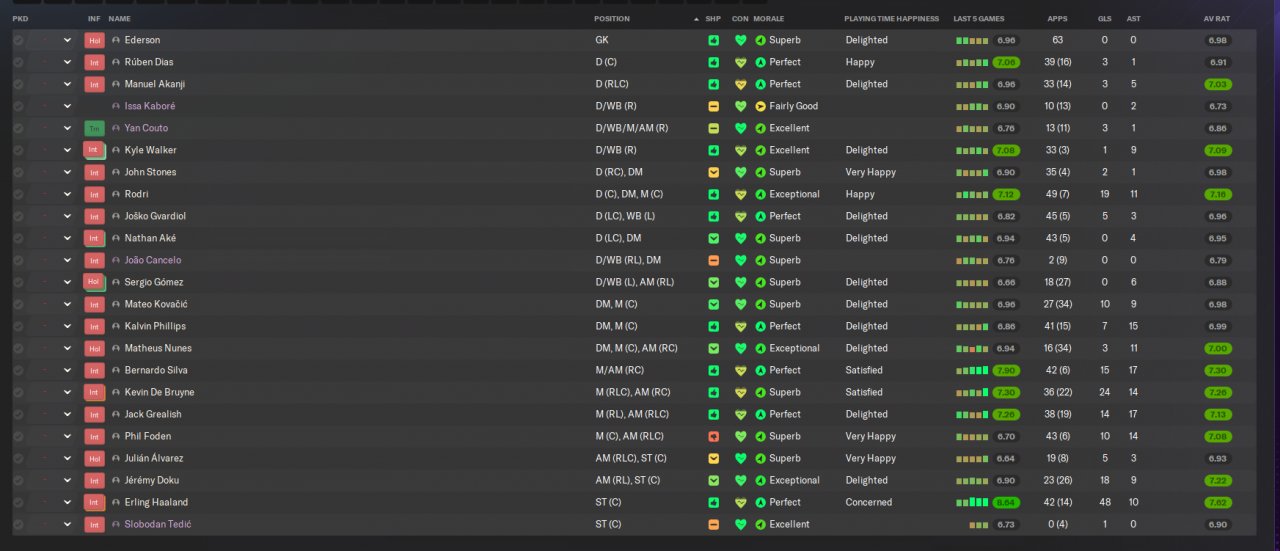The image size is (1280, 551).
Task: Click Kevin De Bruyne's condition heart icon
Action: click(740, 392)
